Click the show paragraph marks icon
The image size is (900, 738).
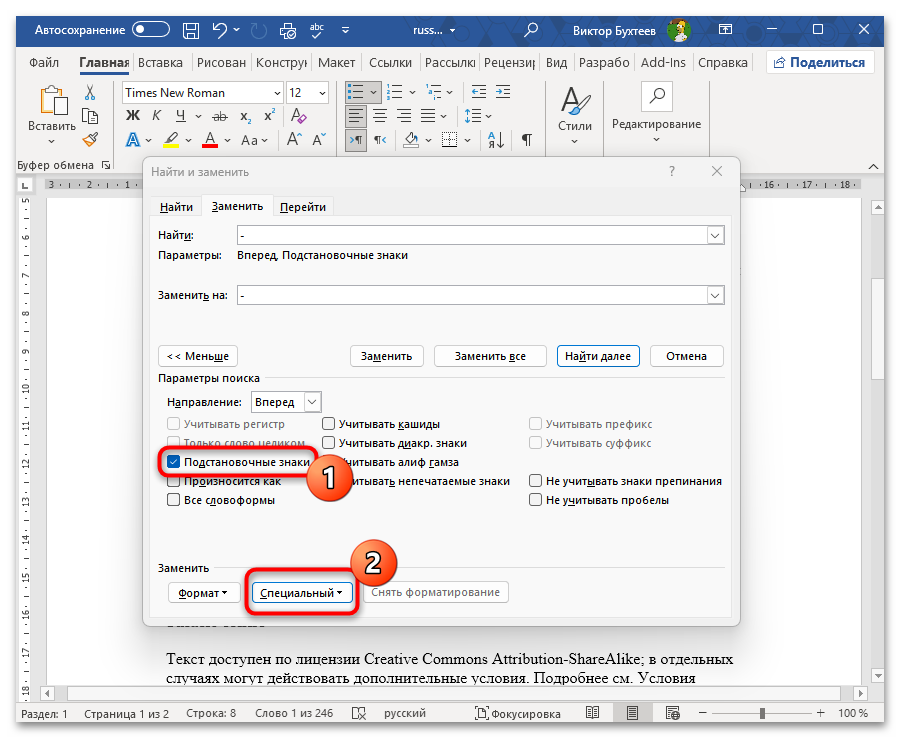point(526,140)
